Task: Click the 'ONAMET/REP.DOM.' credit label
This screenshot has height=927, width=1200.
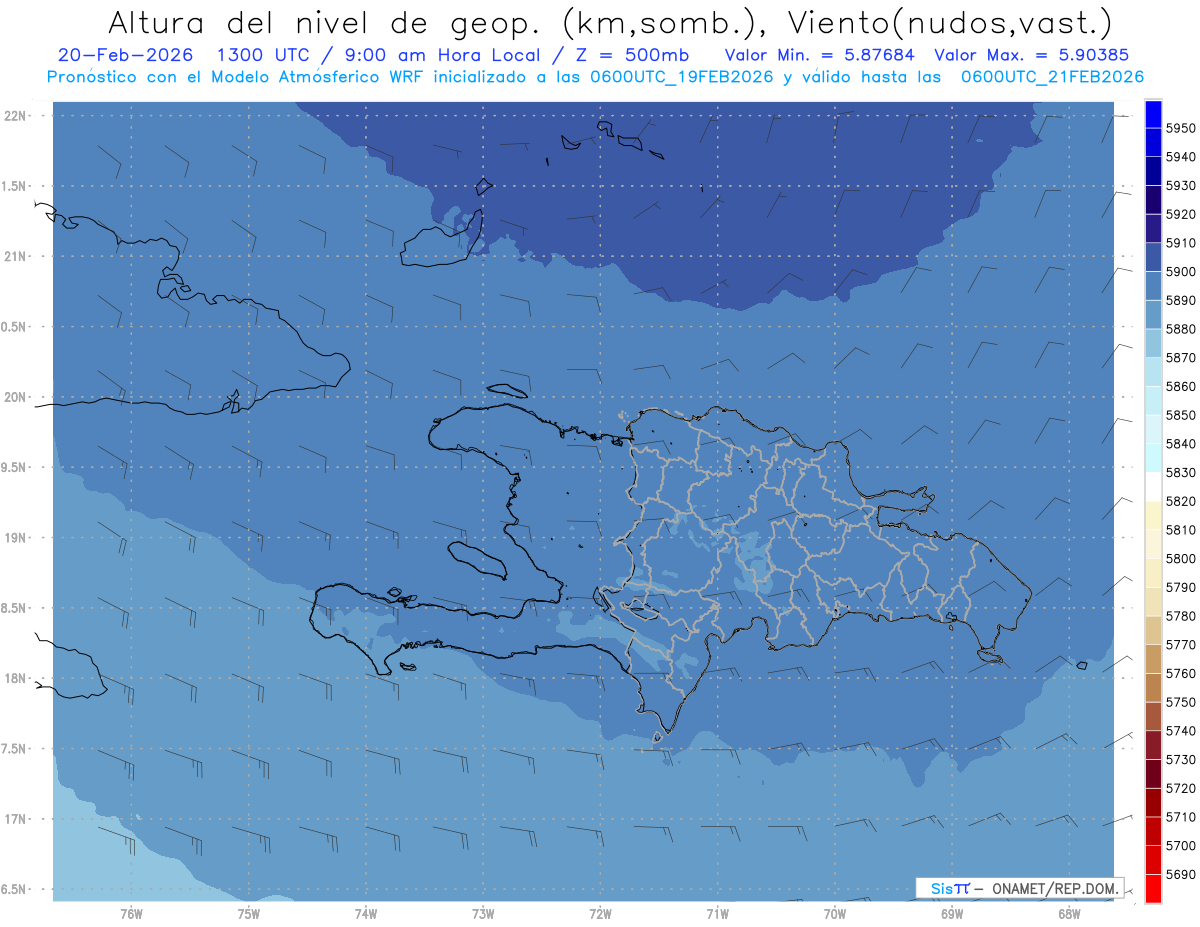Action: (x=1054, y=888)
